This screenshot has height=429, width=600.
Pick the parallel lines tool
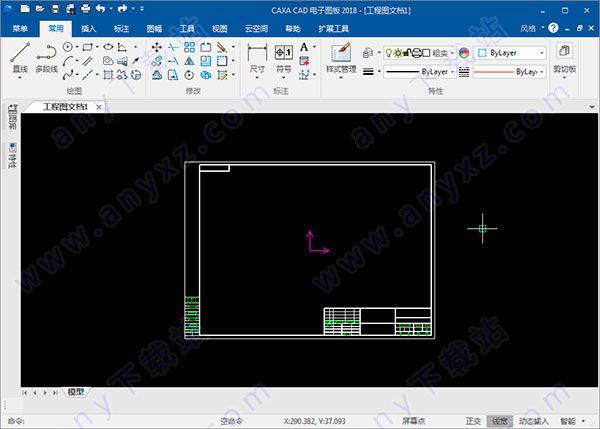pos(88,61)
